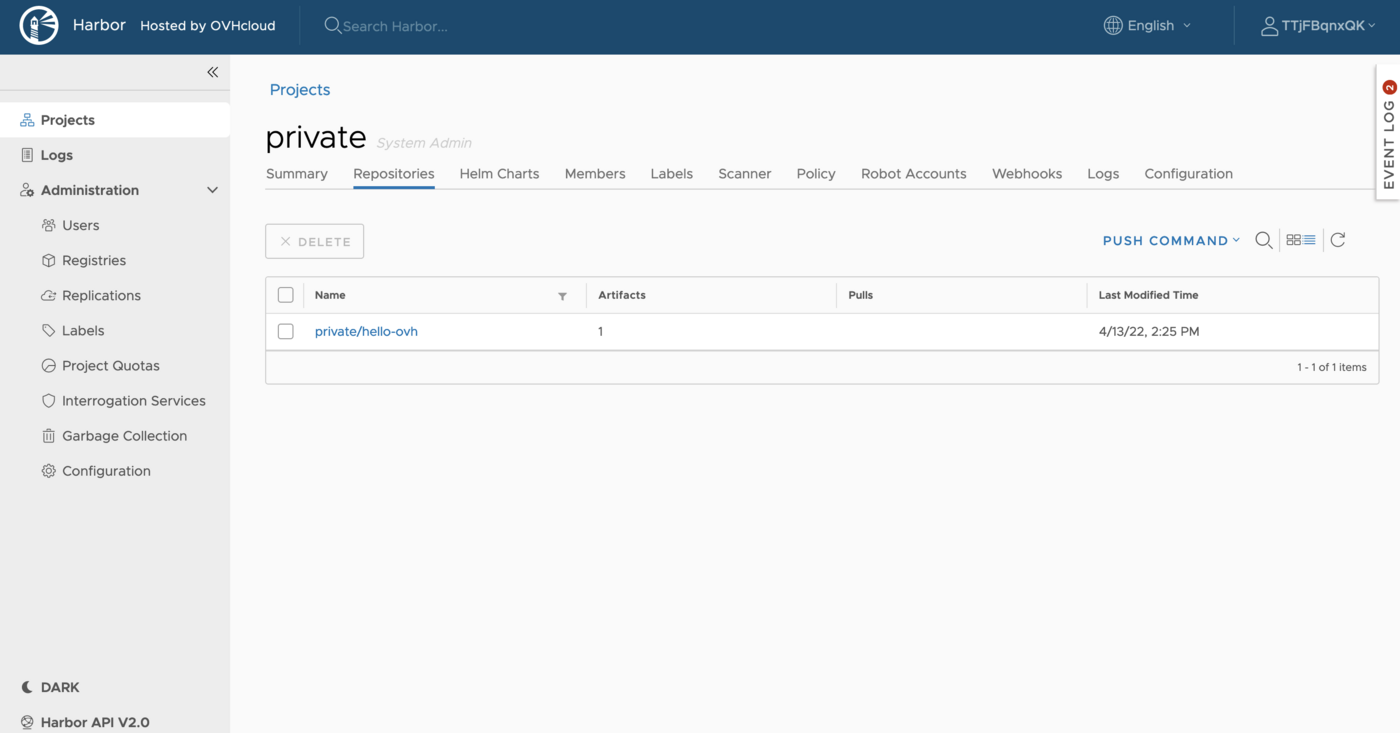
Task: Check the checkbox next to private/hello-ovh
Action: click(285, 331)
